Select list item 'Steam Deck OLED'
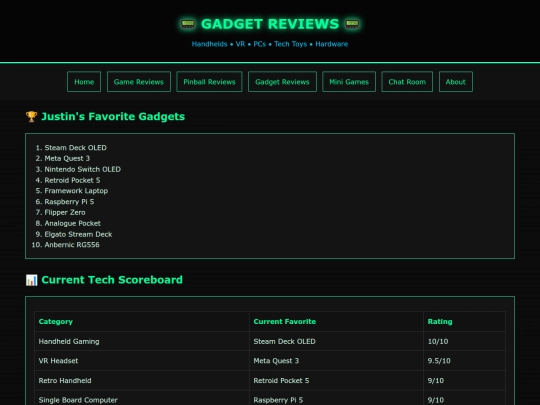540x405 pixels. (75, 148)
